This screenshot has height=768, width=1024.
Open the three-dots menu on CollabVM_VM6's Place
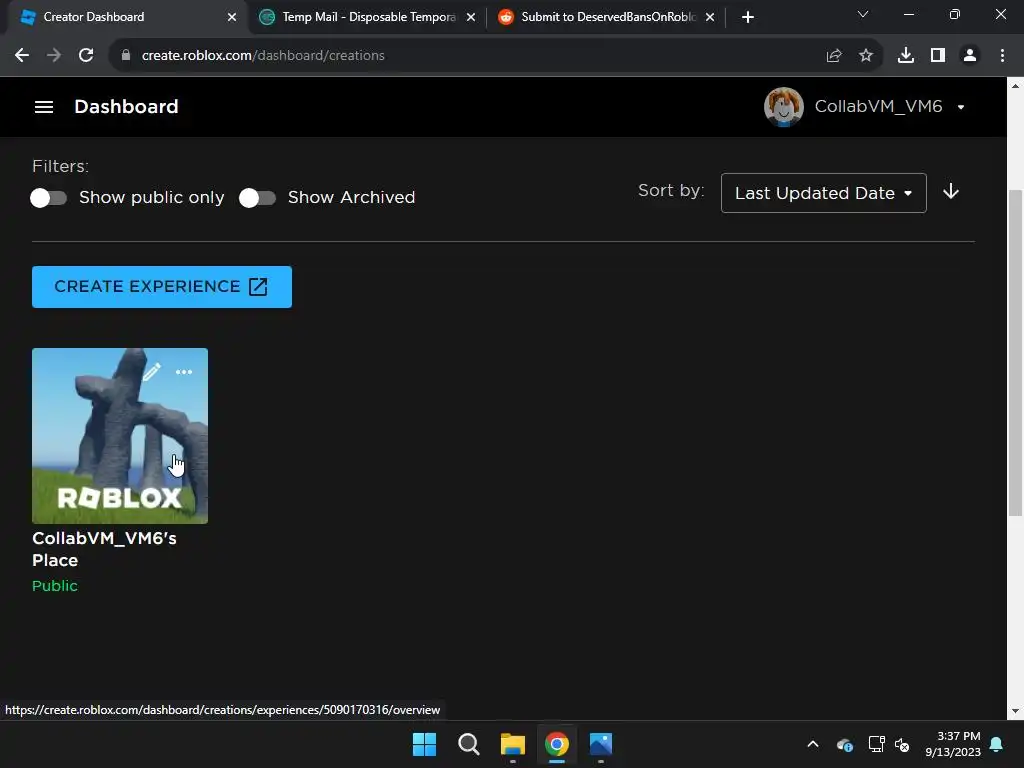tap(184, 372)
